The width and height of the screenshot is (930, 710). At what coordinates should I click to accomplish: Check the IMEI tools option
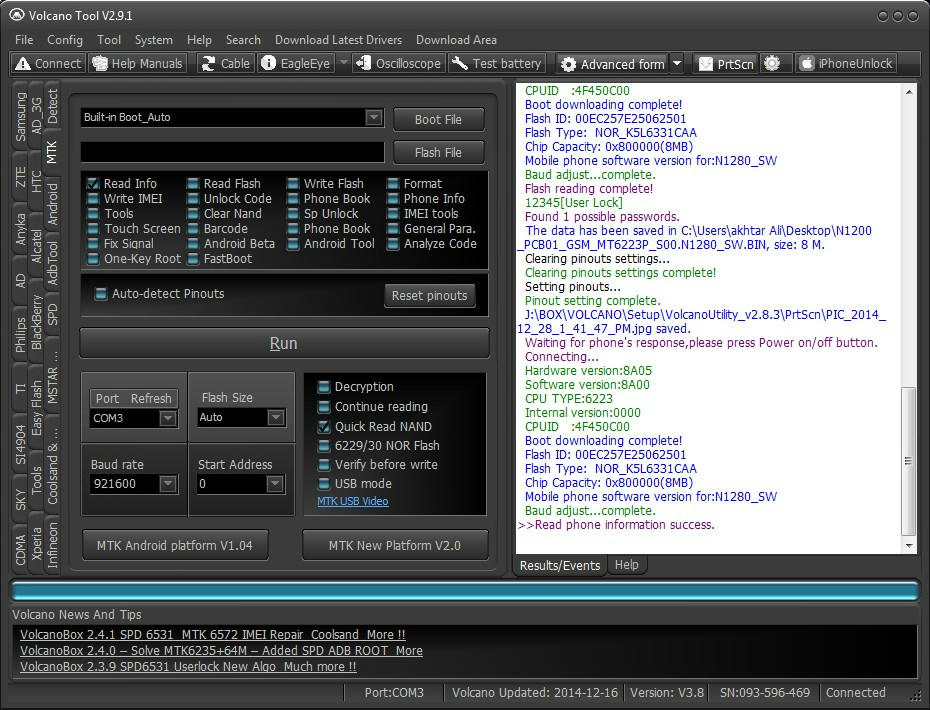393,214
